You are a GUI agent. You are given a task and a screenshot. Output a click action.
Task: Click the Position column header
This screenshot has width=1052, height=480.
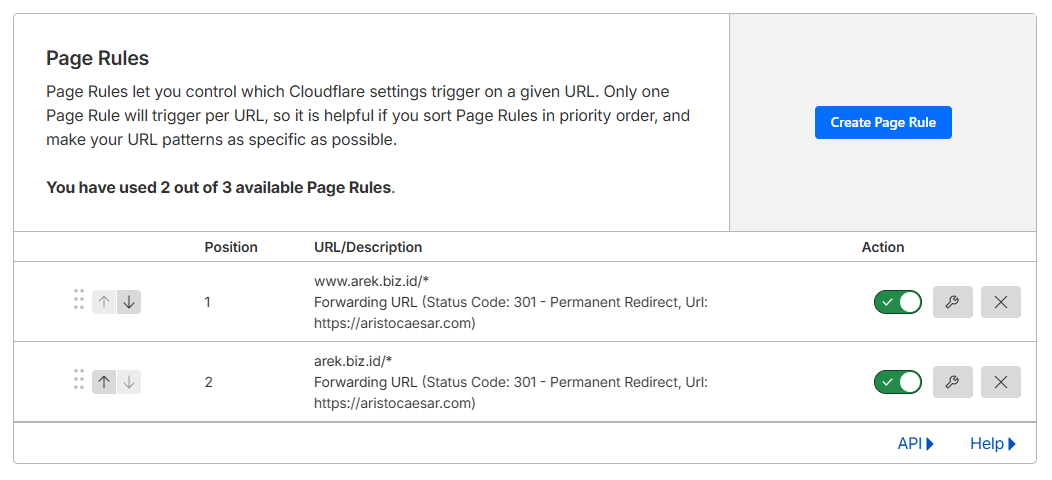231,247
